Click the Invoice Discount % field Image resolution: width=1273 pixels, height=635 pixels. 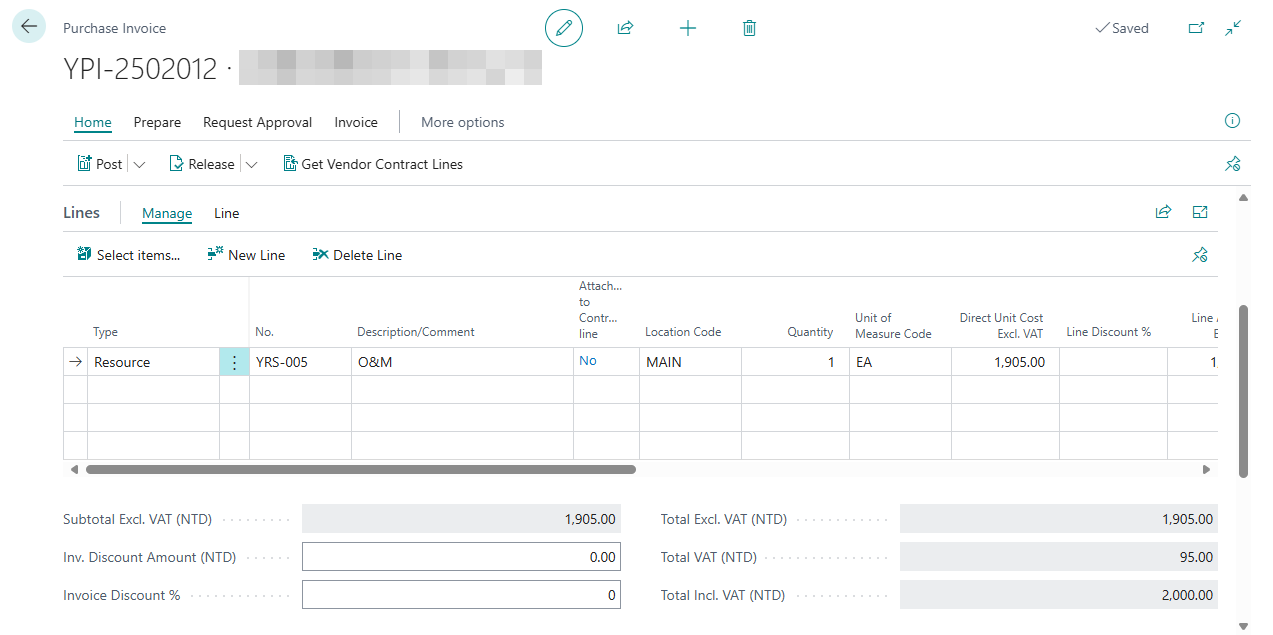tap(461, 595)
